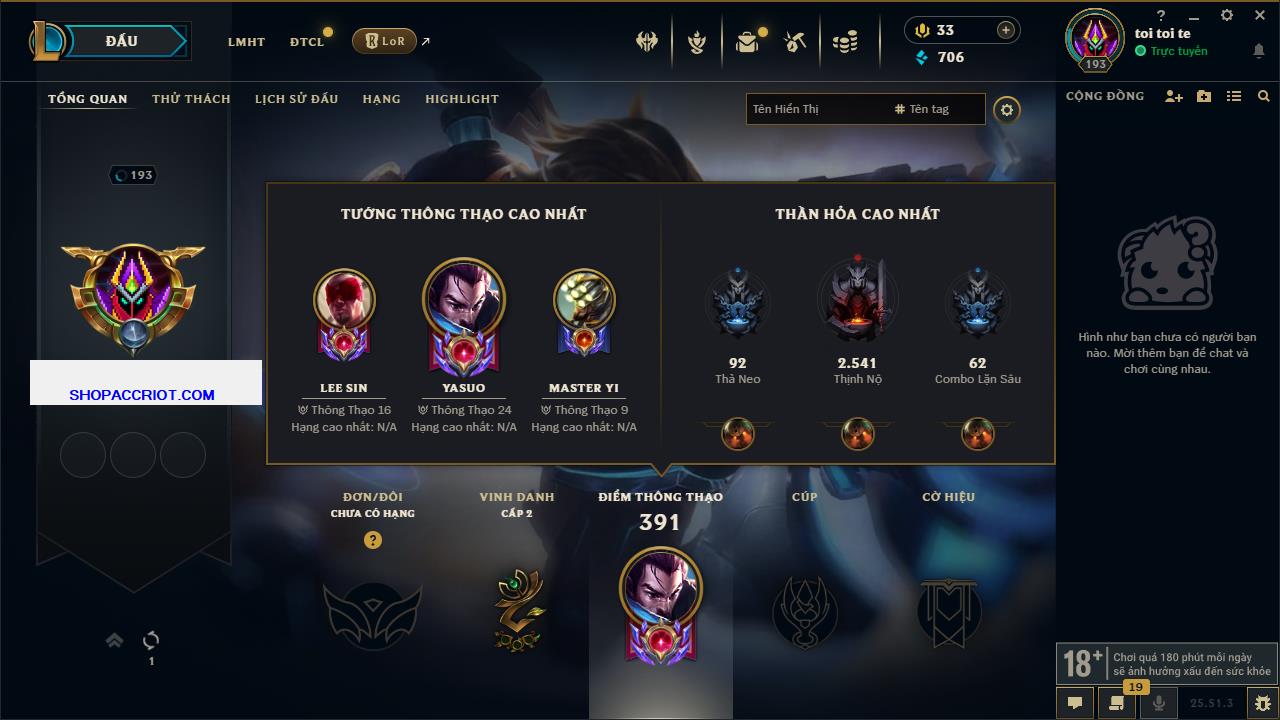Open the backpack items icon

point(747,42)
